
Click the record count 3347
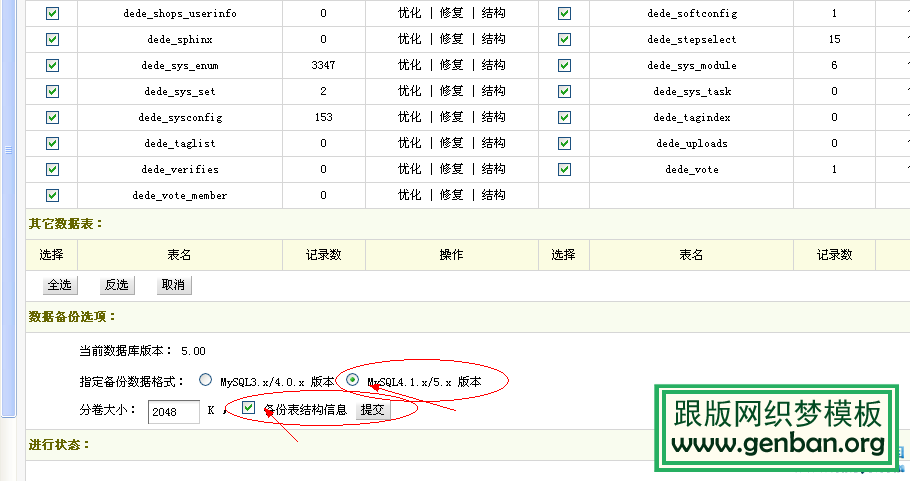(323, 65)
